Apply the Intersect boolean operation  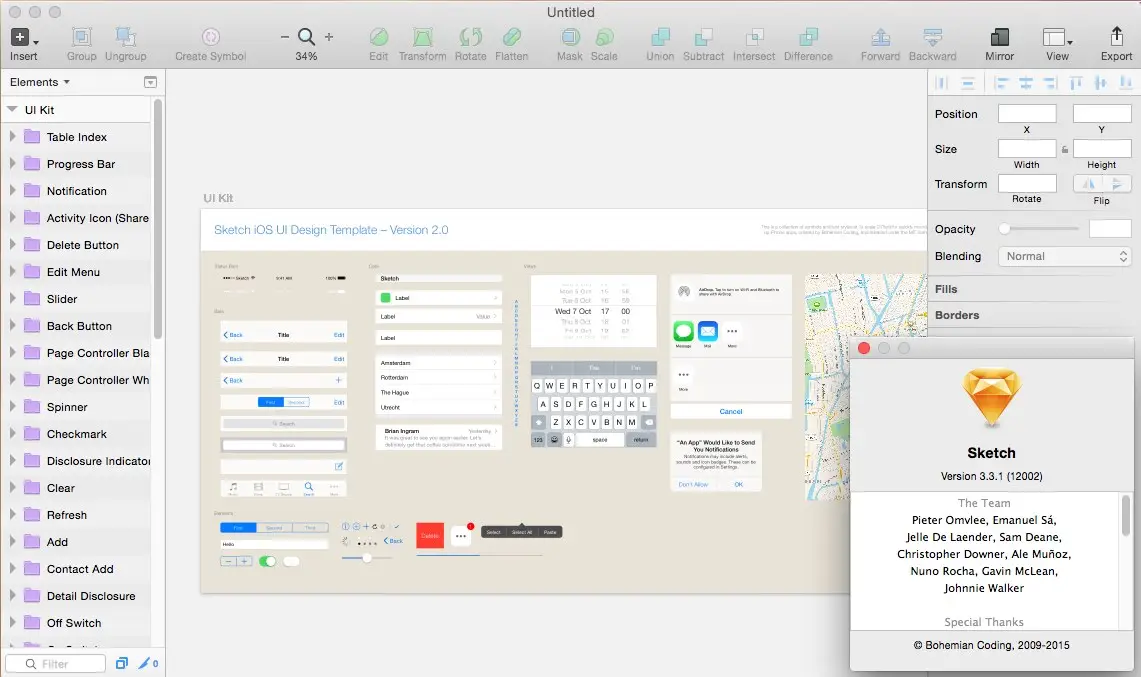[754, 37]
